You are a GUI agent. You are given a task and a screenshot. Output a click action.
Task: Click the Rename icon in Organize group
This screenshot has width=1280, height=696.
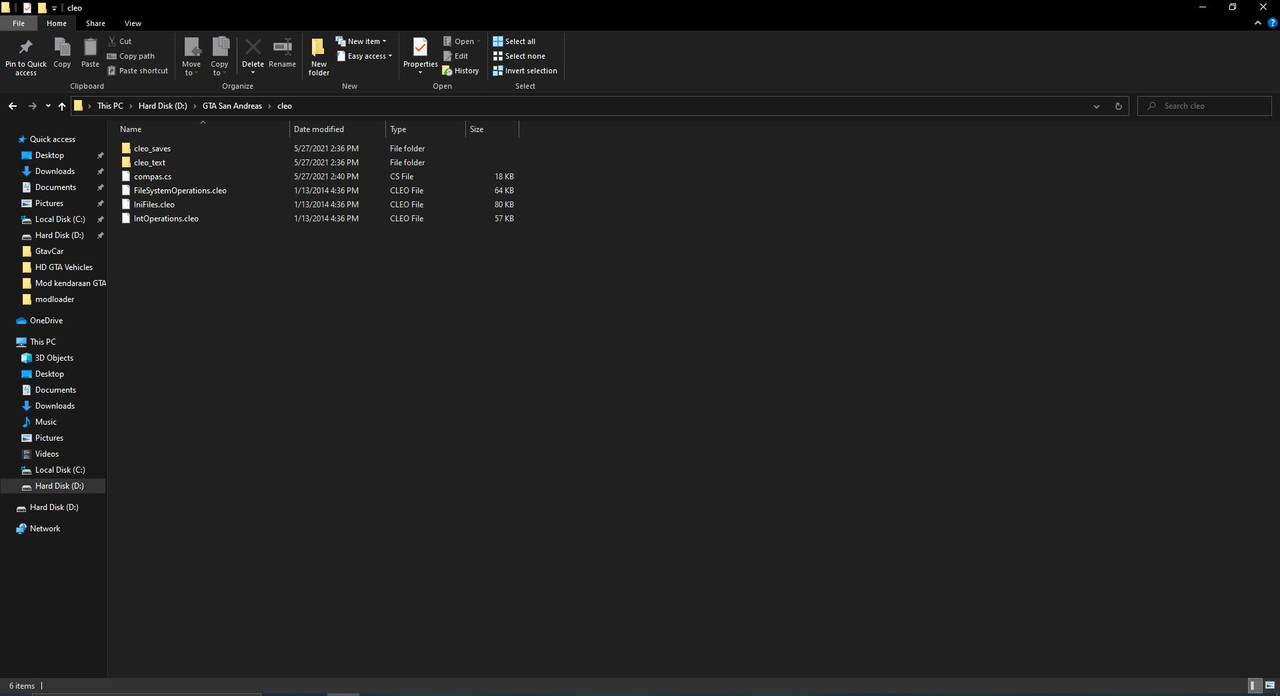pyautogui.click(x=282, y=47)
